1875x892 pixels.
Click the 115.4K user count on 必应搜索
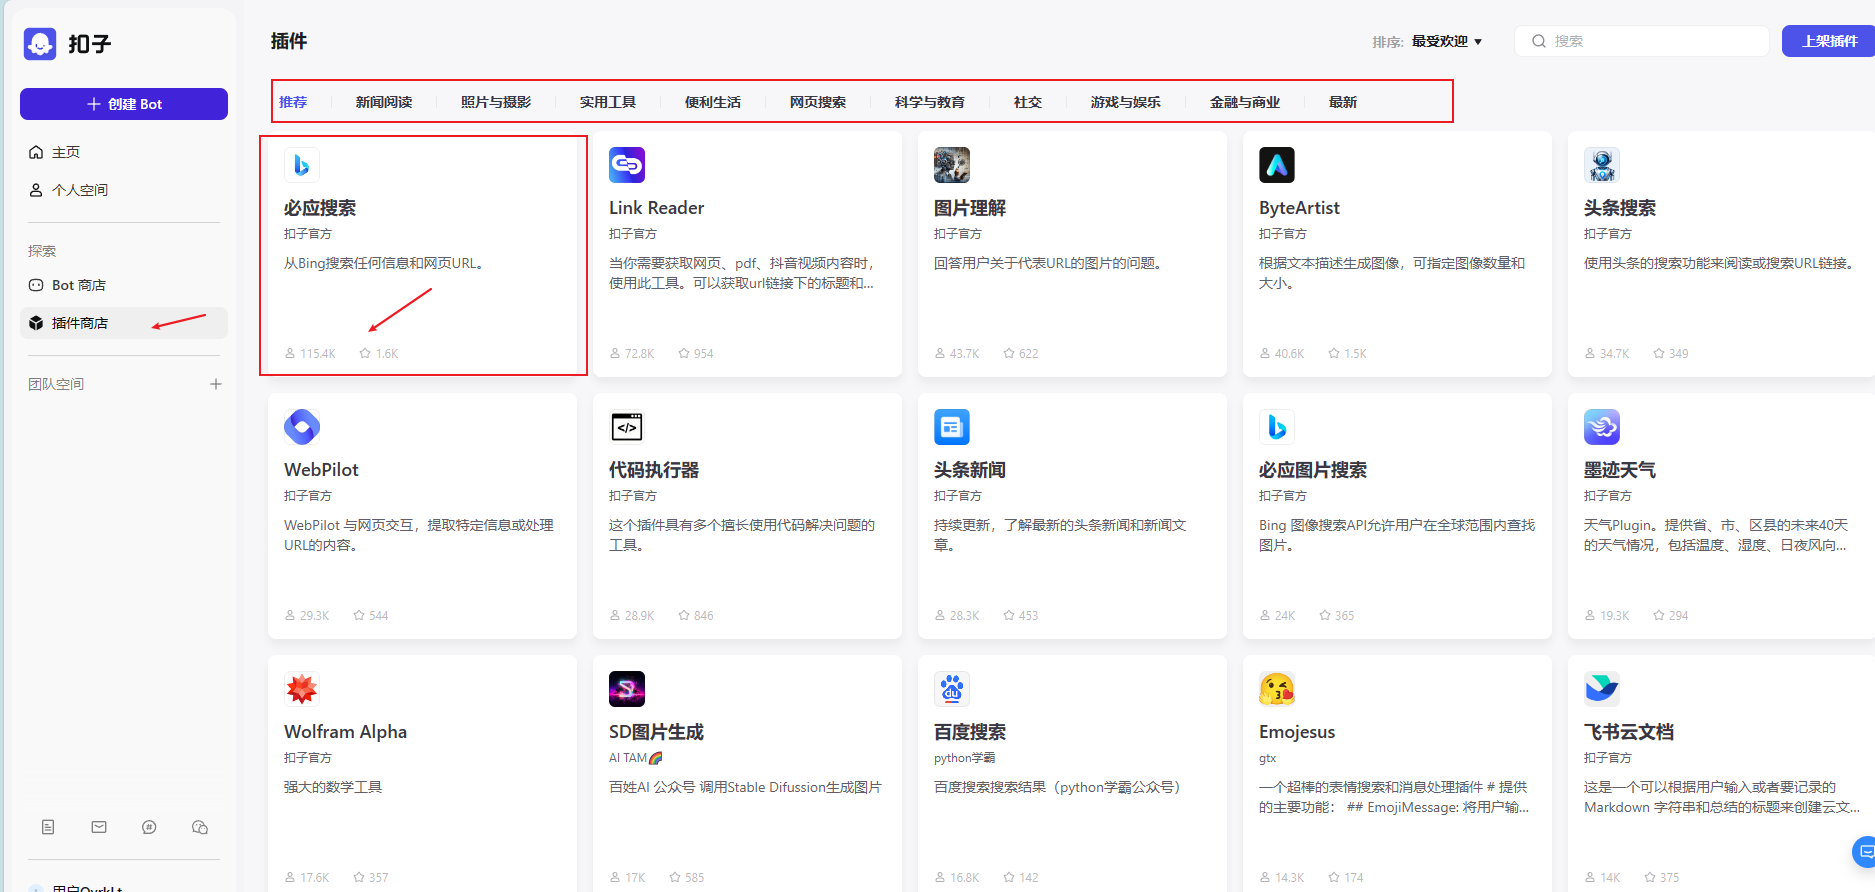click(x=311, y=354)
